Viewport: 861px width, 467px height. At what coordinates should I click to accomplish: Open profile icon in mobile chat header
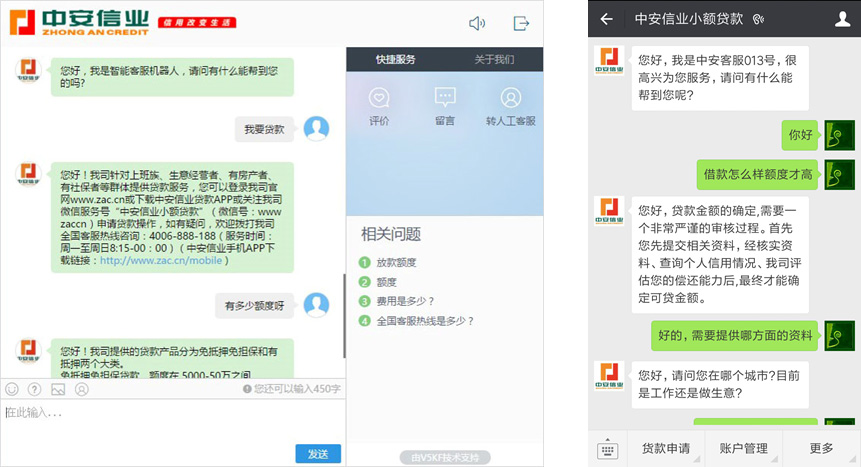coord(840,19)
